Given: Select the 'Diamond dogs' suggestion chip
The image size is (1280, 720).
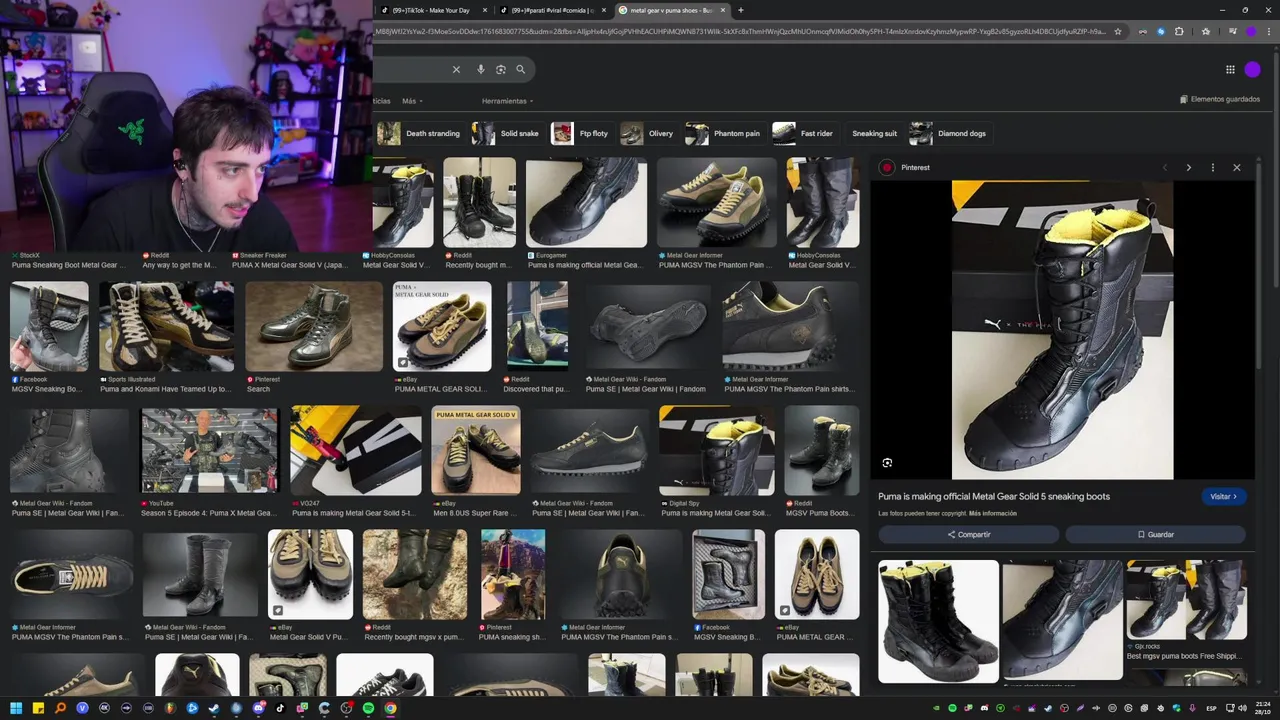Looking at the screenshot, I should tap(949, 133).
